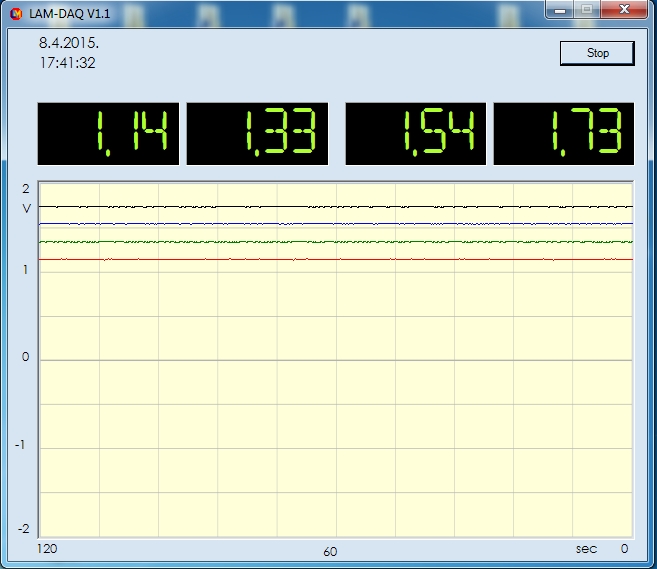Select the 1.14 digital voltage display
The width and height of the screenshot is (657, 569).
pyautogui.click(x=109, y=133)
